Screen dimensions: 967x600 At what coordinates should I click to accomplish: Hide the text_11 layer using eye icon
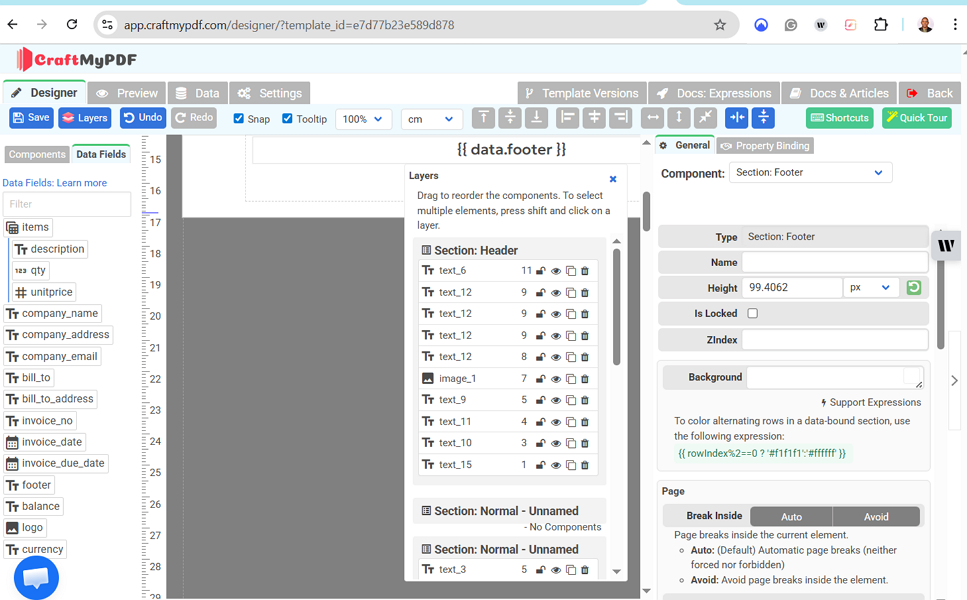click(556, 422)
